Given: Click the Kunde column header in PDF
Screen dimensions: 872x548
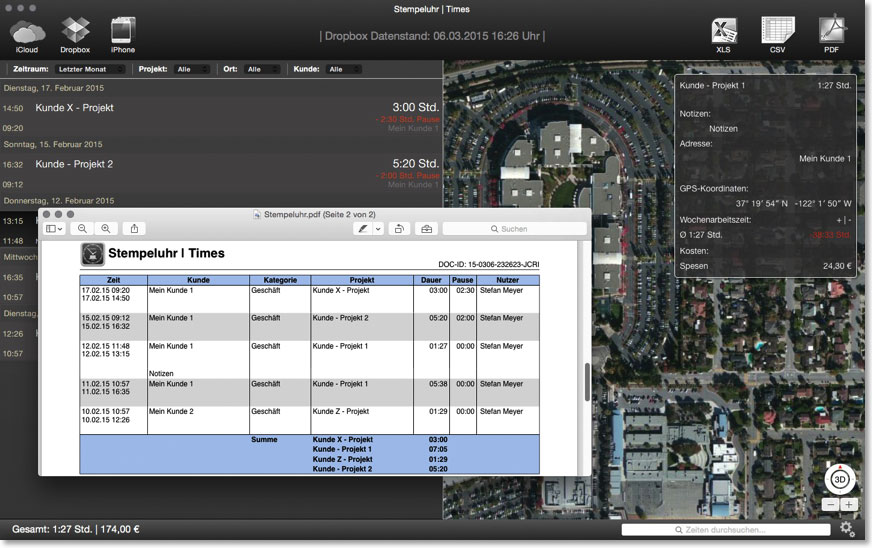Looking at the screenshot, I should [x=198, y=280].
